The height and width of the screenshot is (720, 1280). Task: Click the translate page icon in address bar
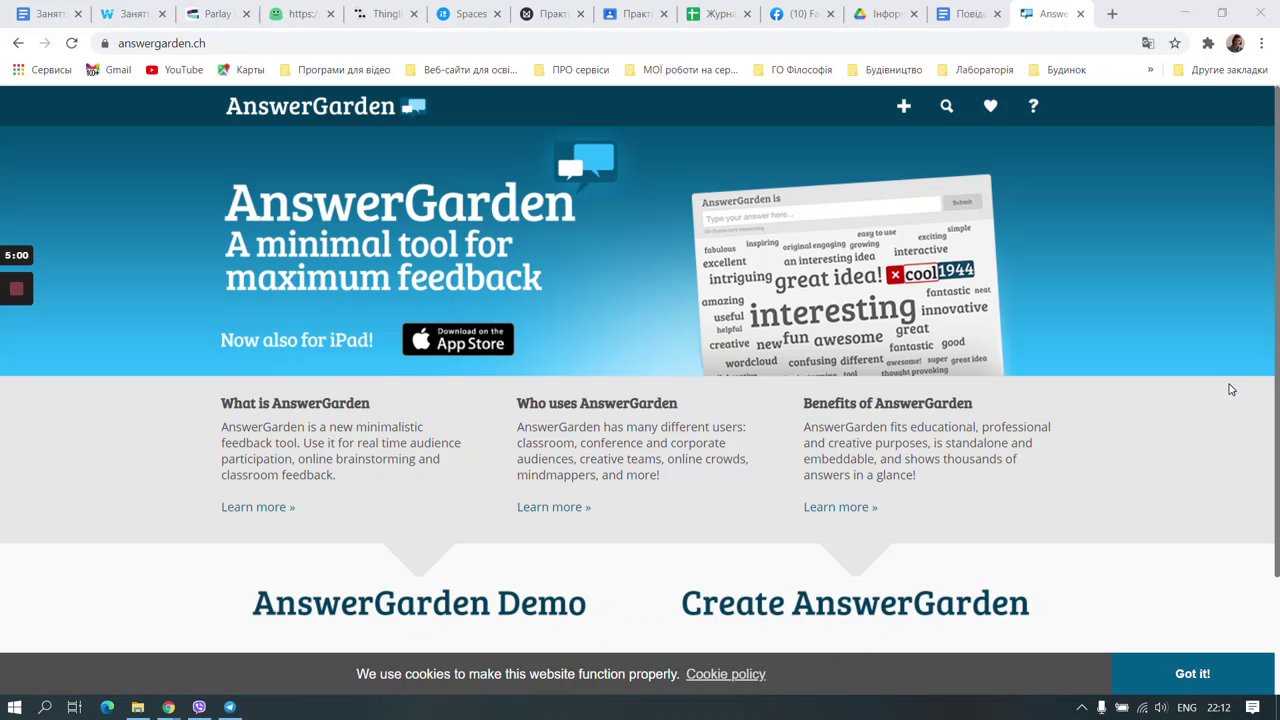1148,43
